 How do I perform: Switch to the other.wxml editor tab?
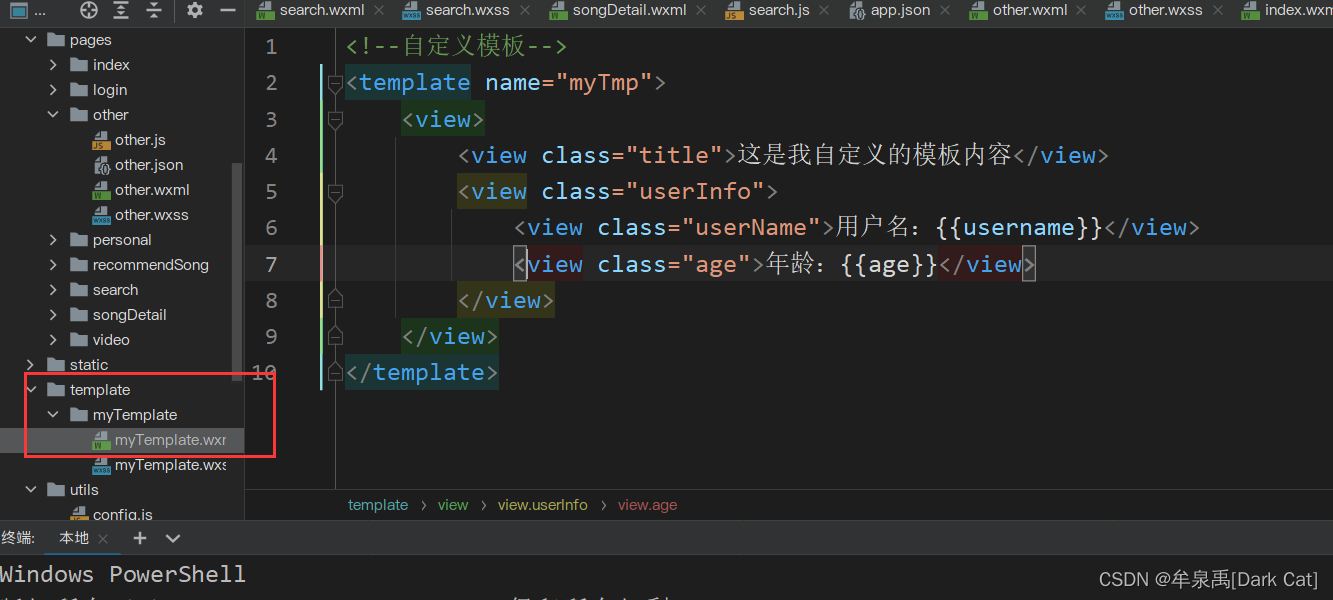[1031, 10]
